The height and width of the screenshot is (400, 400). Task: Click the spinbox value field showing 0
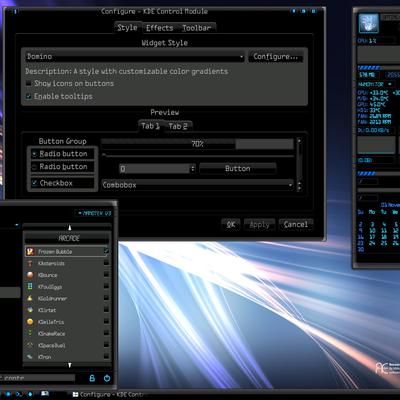click(154, 169)
